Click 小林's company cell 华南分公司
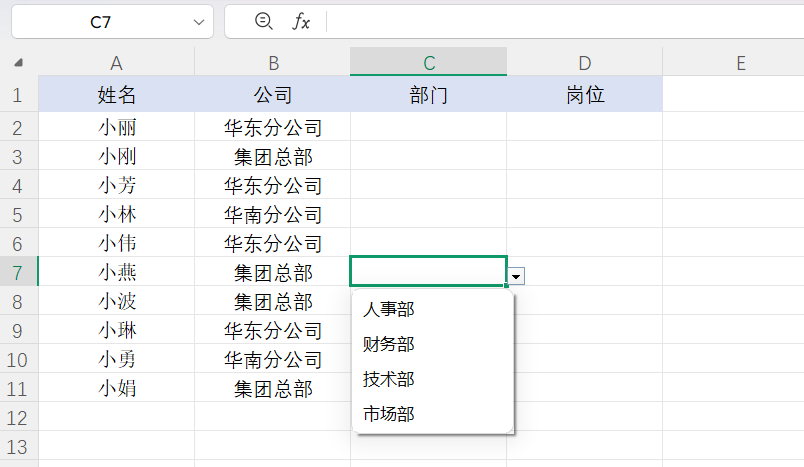 [273, 214]
